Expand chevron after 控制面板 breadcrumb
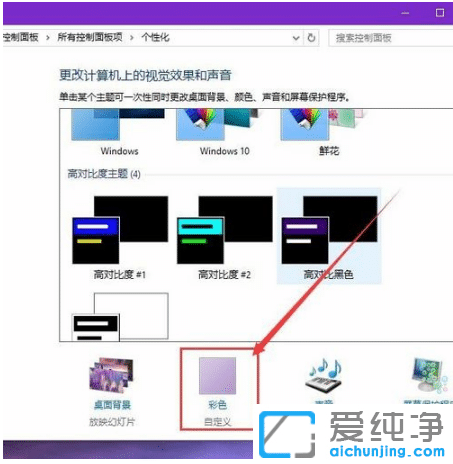This screenshot has height=464, width=453. point(48,38)
